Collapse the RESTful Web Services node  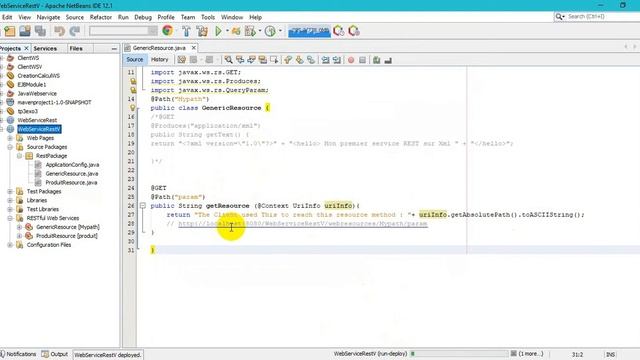10,218
